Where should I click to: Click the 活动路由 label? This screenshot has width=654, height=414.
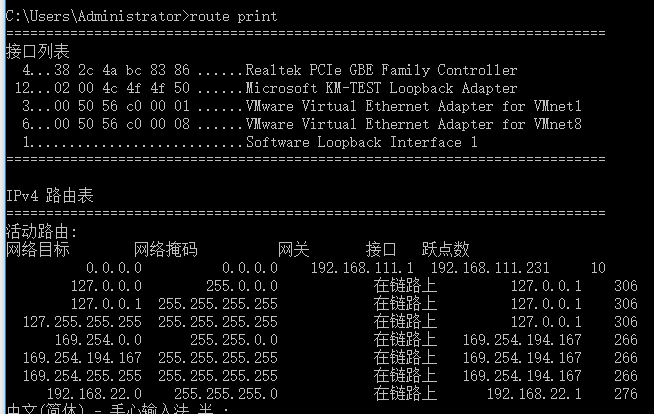[42, 232]
